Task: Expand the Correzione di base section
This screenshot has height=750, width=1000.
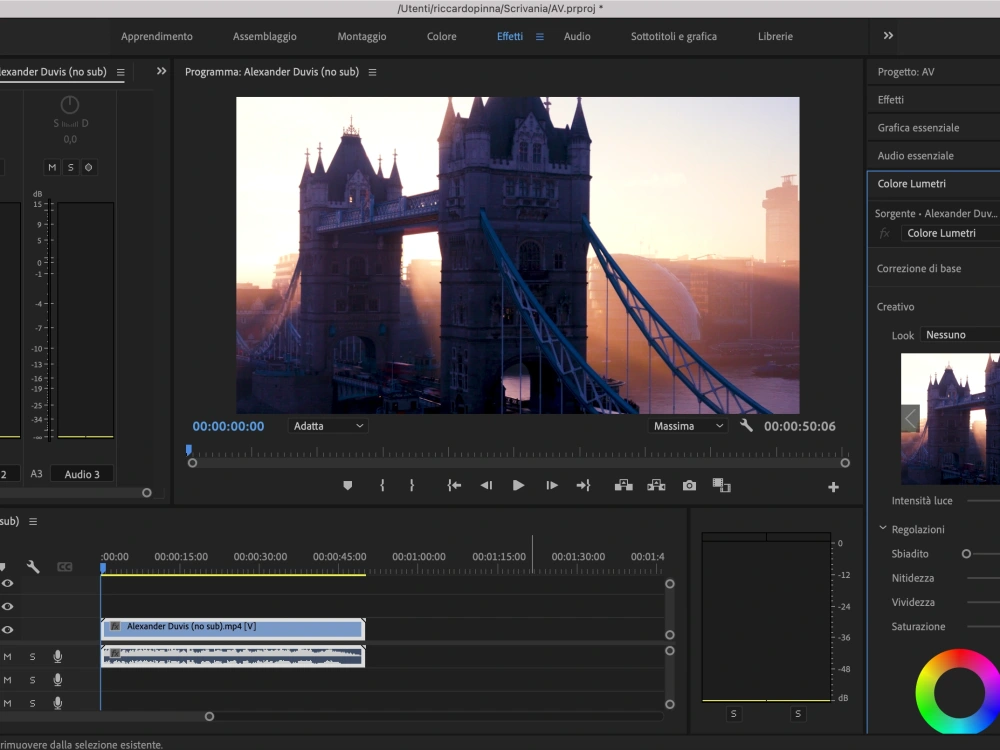Action: (918, 268)
